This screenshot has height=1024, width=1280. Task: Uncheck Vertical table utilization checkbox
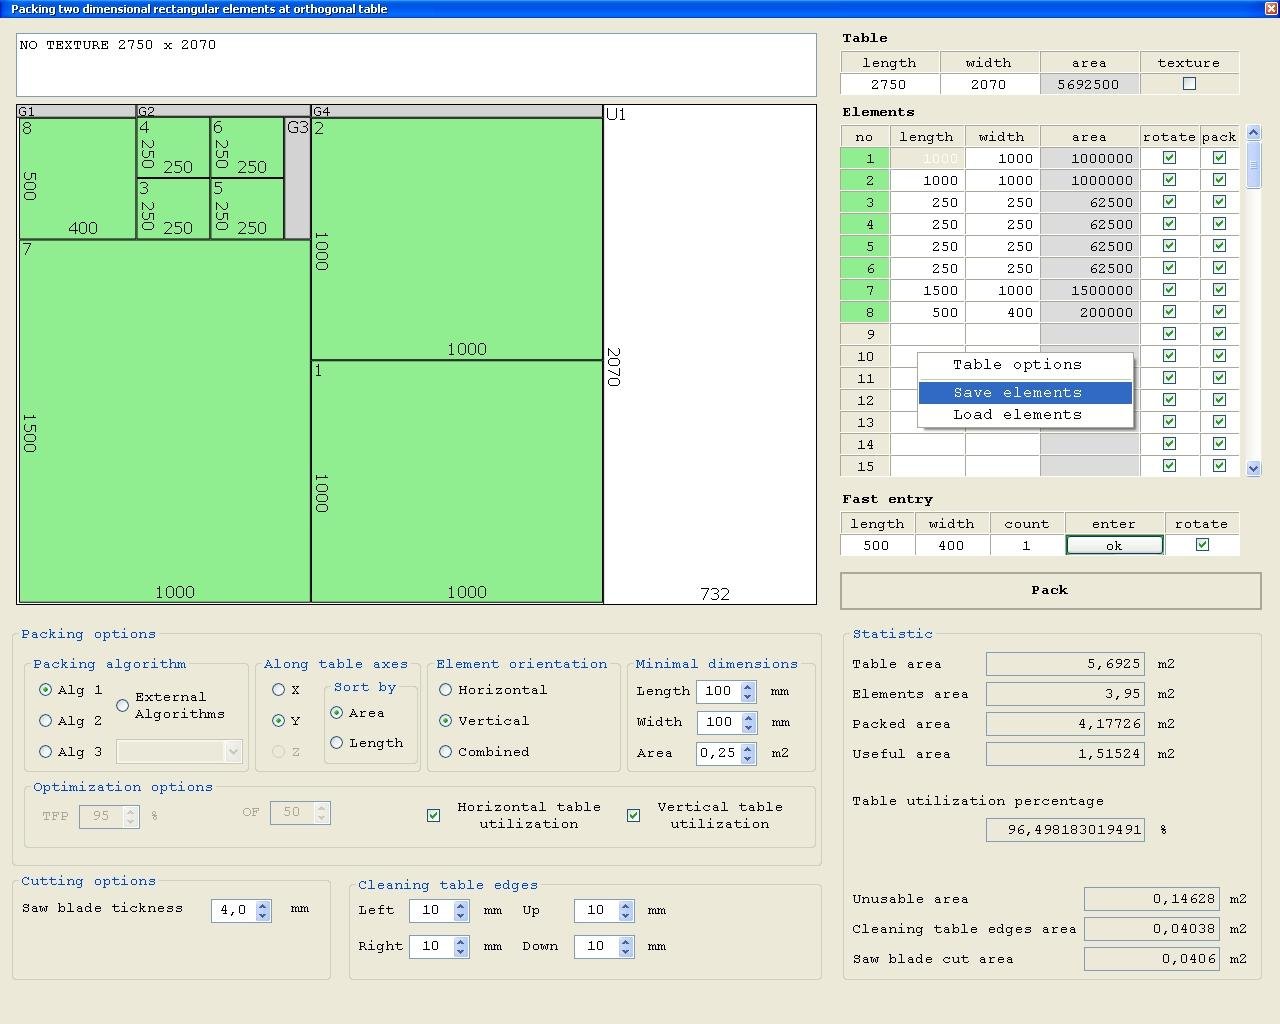[x=634, y=815]
